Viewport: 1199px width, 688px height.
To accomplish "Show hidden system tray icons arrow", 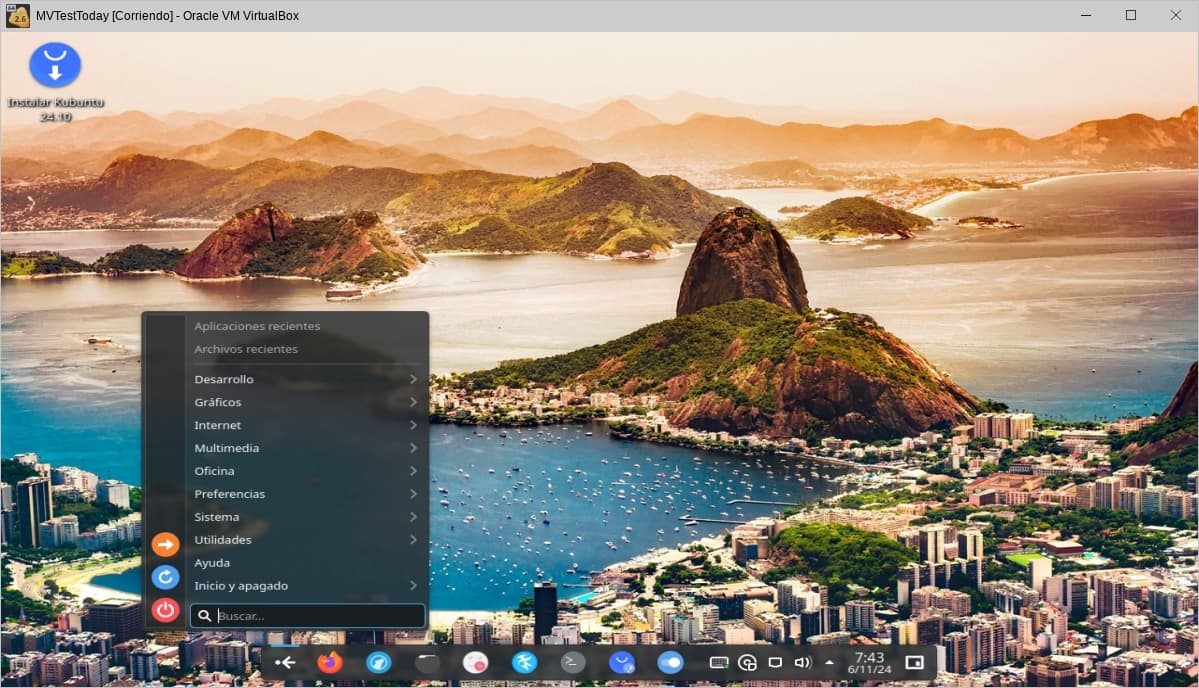I will (x=829, y=662).
